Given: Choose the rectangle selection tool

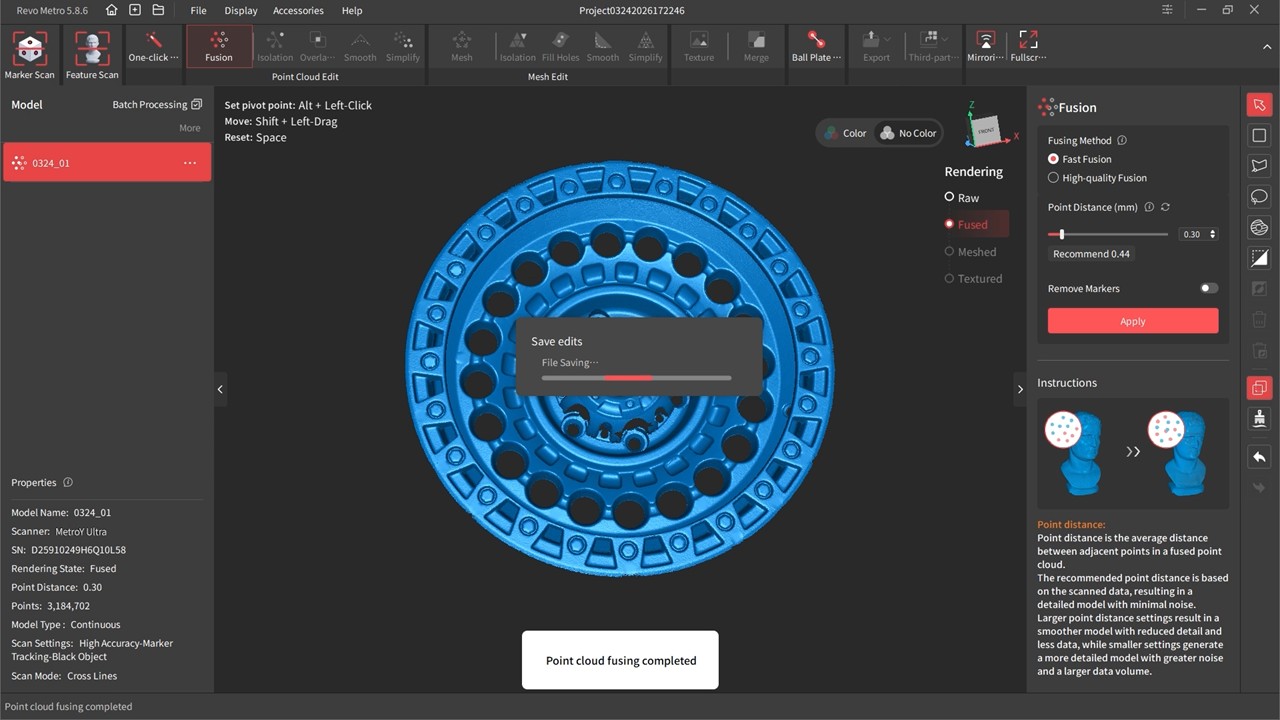Looking at the screenshot, I should click(1259, 135).
